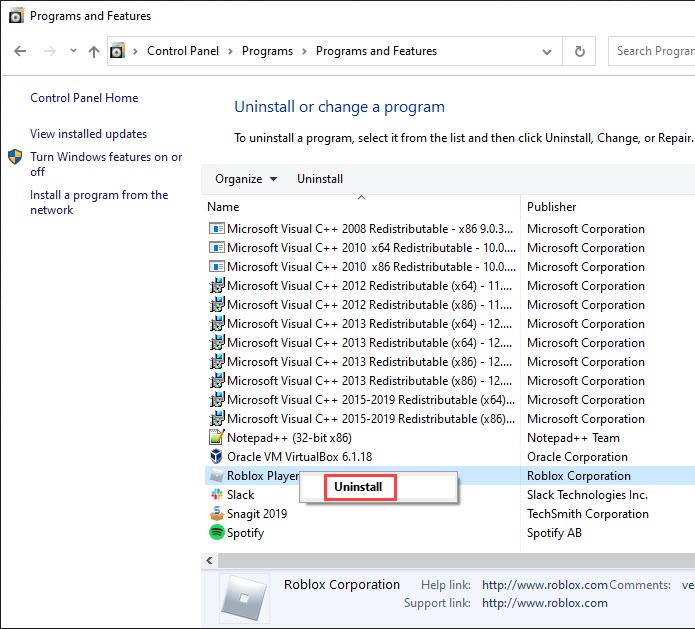Click Spotify AB publisher cell
This screenshot has height=629, width=695.
(554, 533)
